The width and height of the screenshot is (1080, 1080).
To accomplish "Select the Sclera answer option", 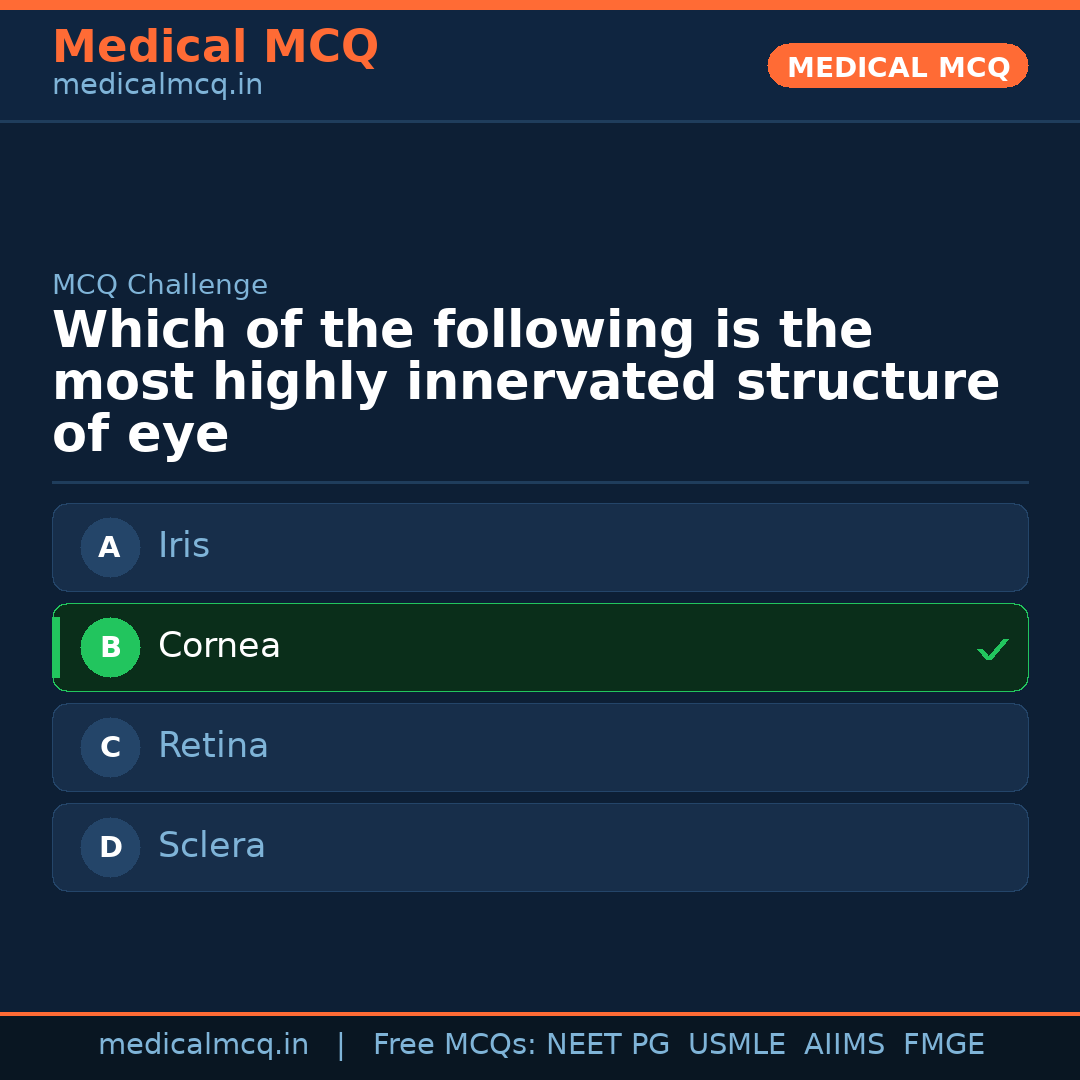I will click(x=540, y=847).
